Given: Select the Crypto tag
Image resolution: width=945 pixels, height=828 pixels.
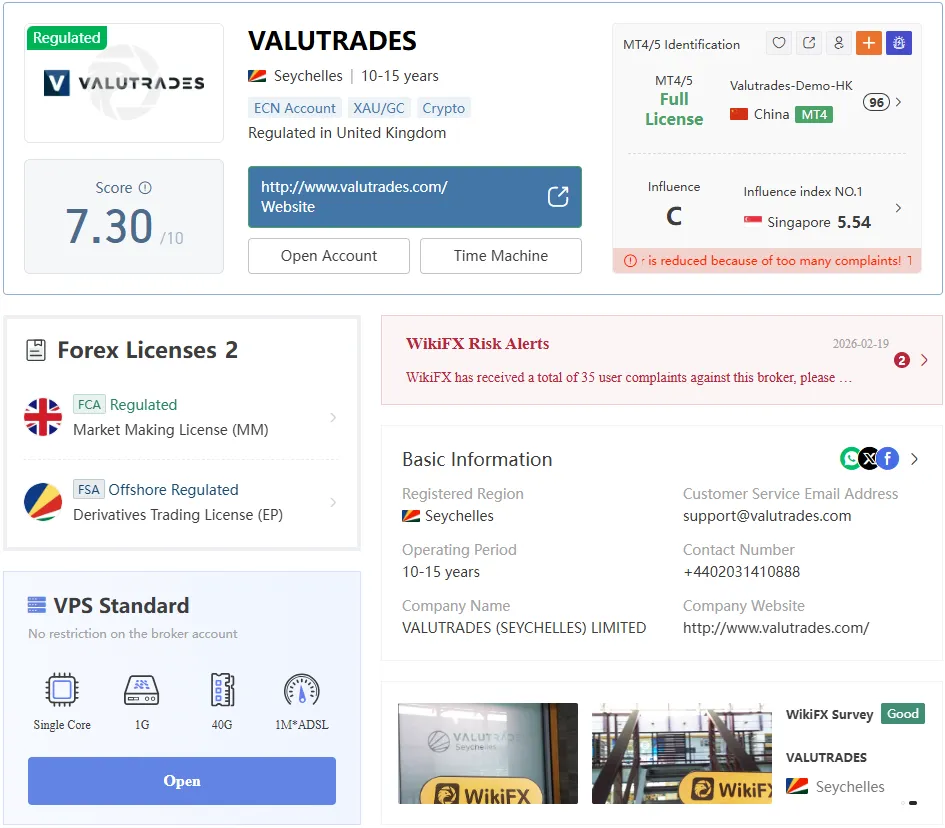Looking at the screenshot, I should 444,108.
